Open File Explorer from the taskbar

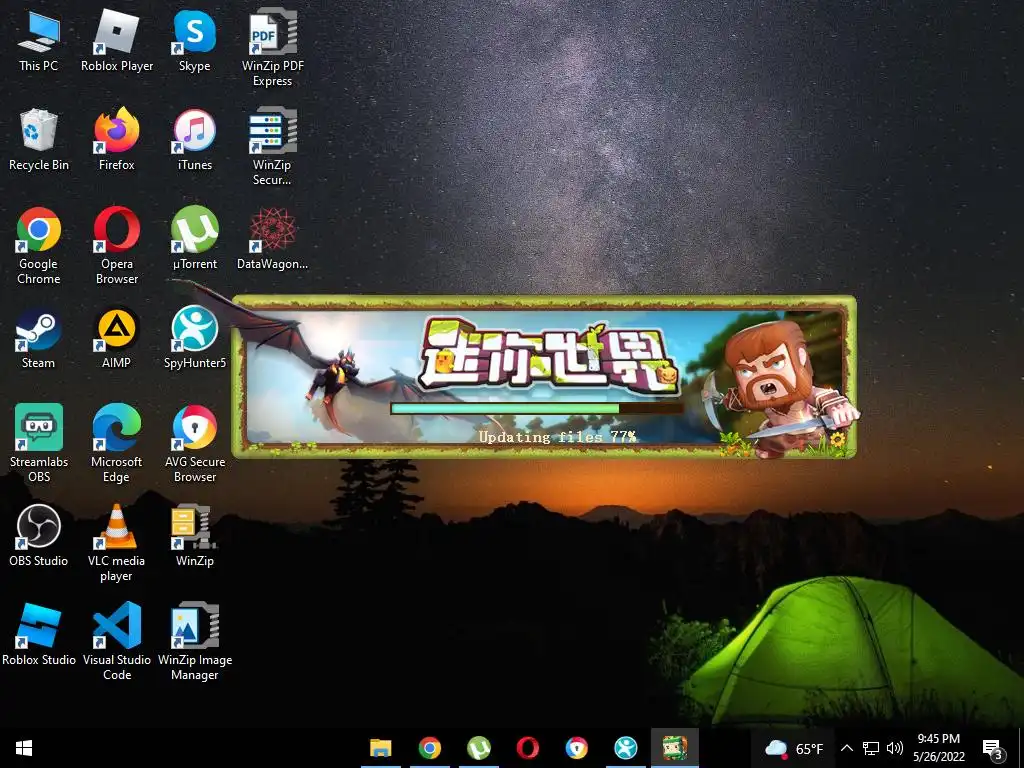tap(381, 748)
